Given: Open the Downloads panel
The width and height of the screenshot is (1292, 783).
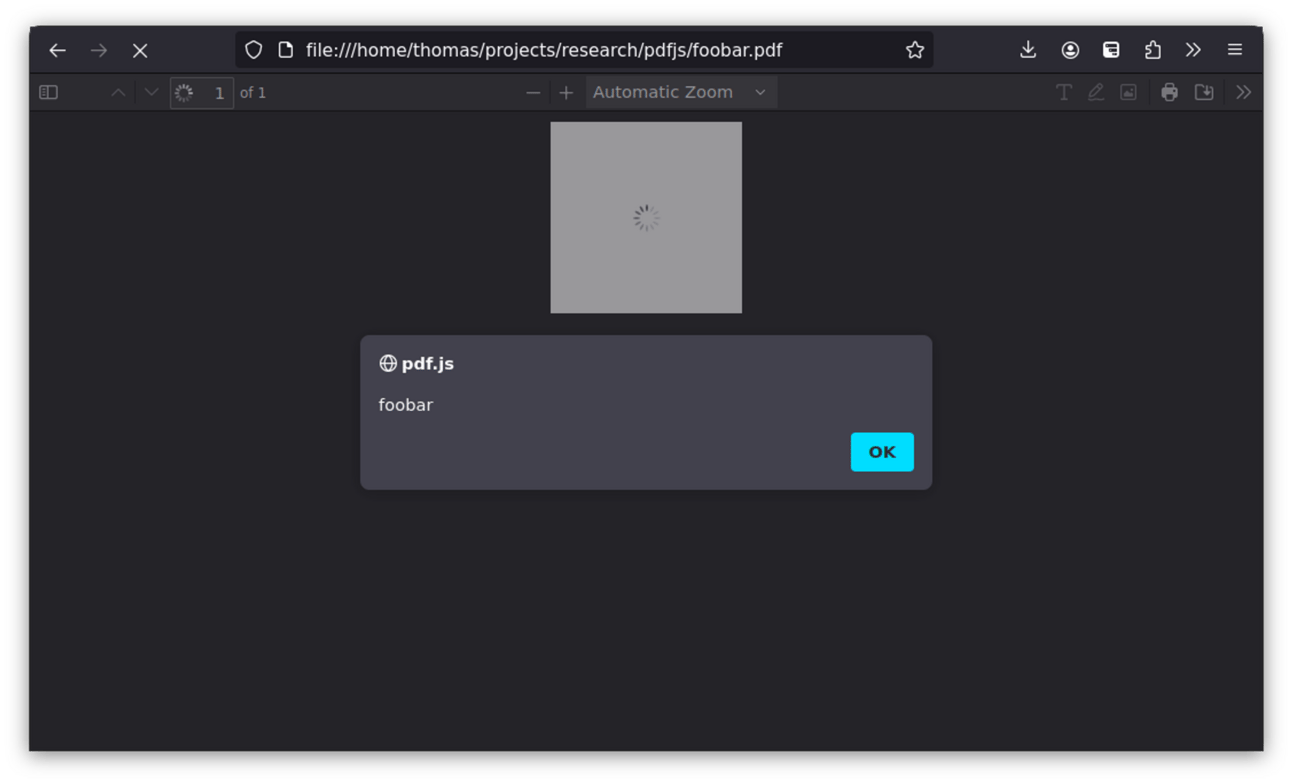Looking at the screenshot, I should 1028,50.
